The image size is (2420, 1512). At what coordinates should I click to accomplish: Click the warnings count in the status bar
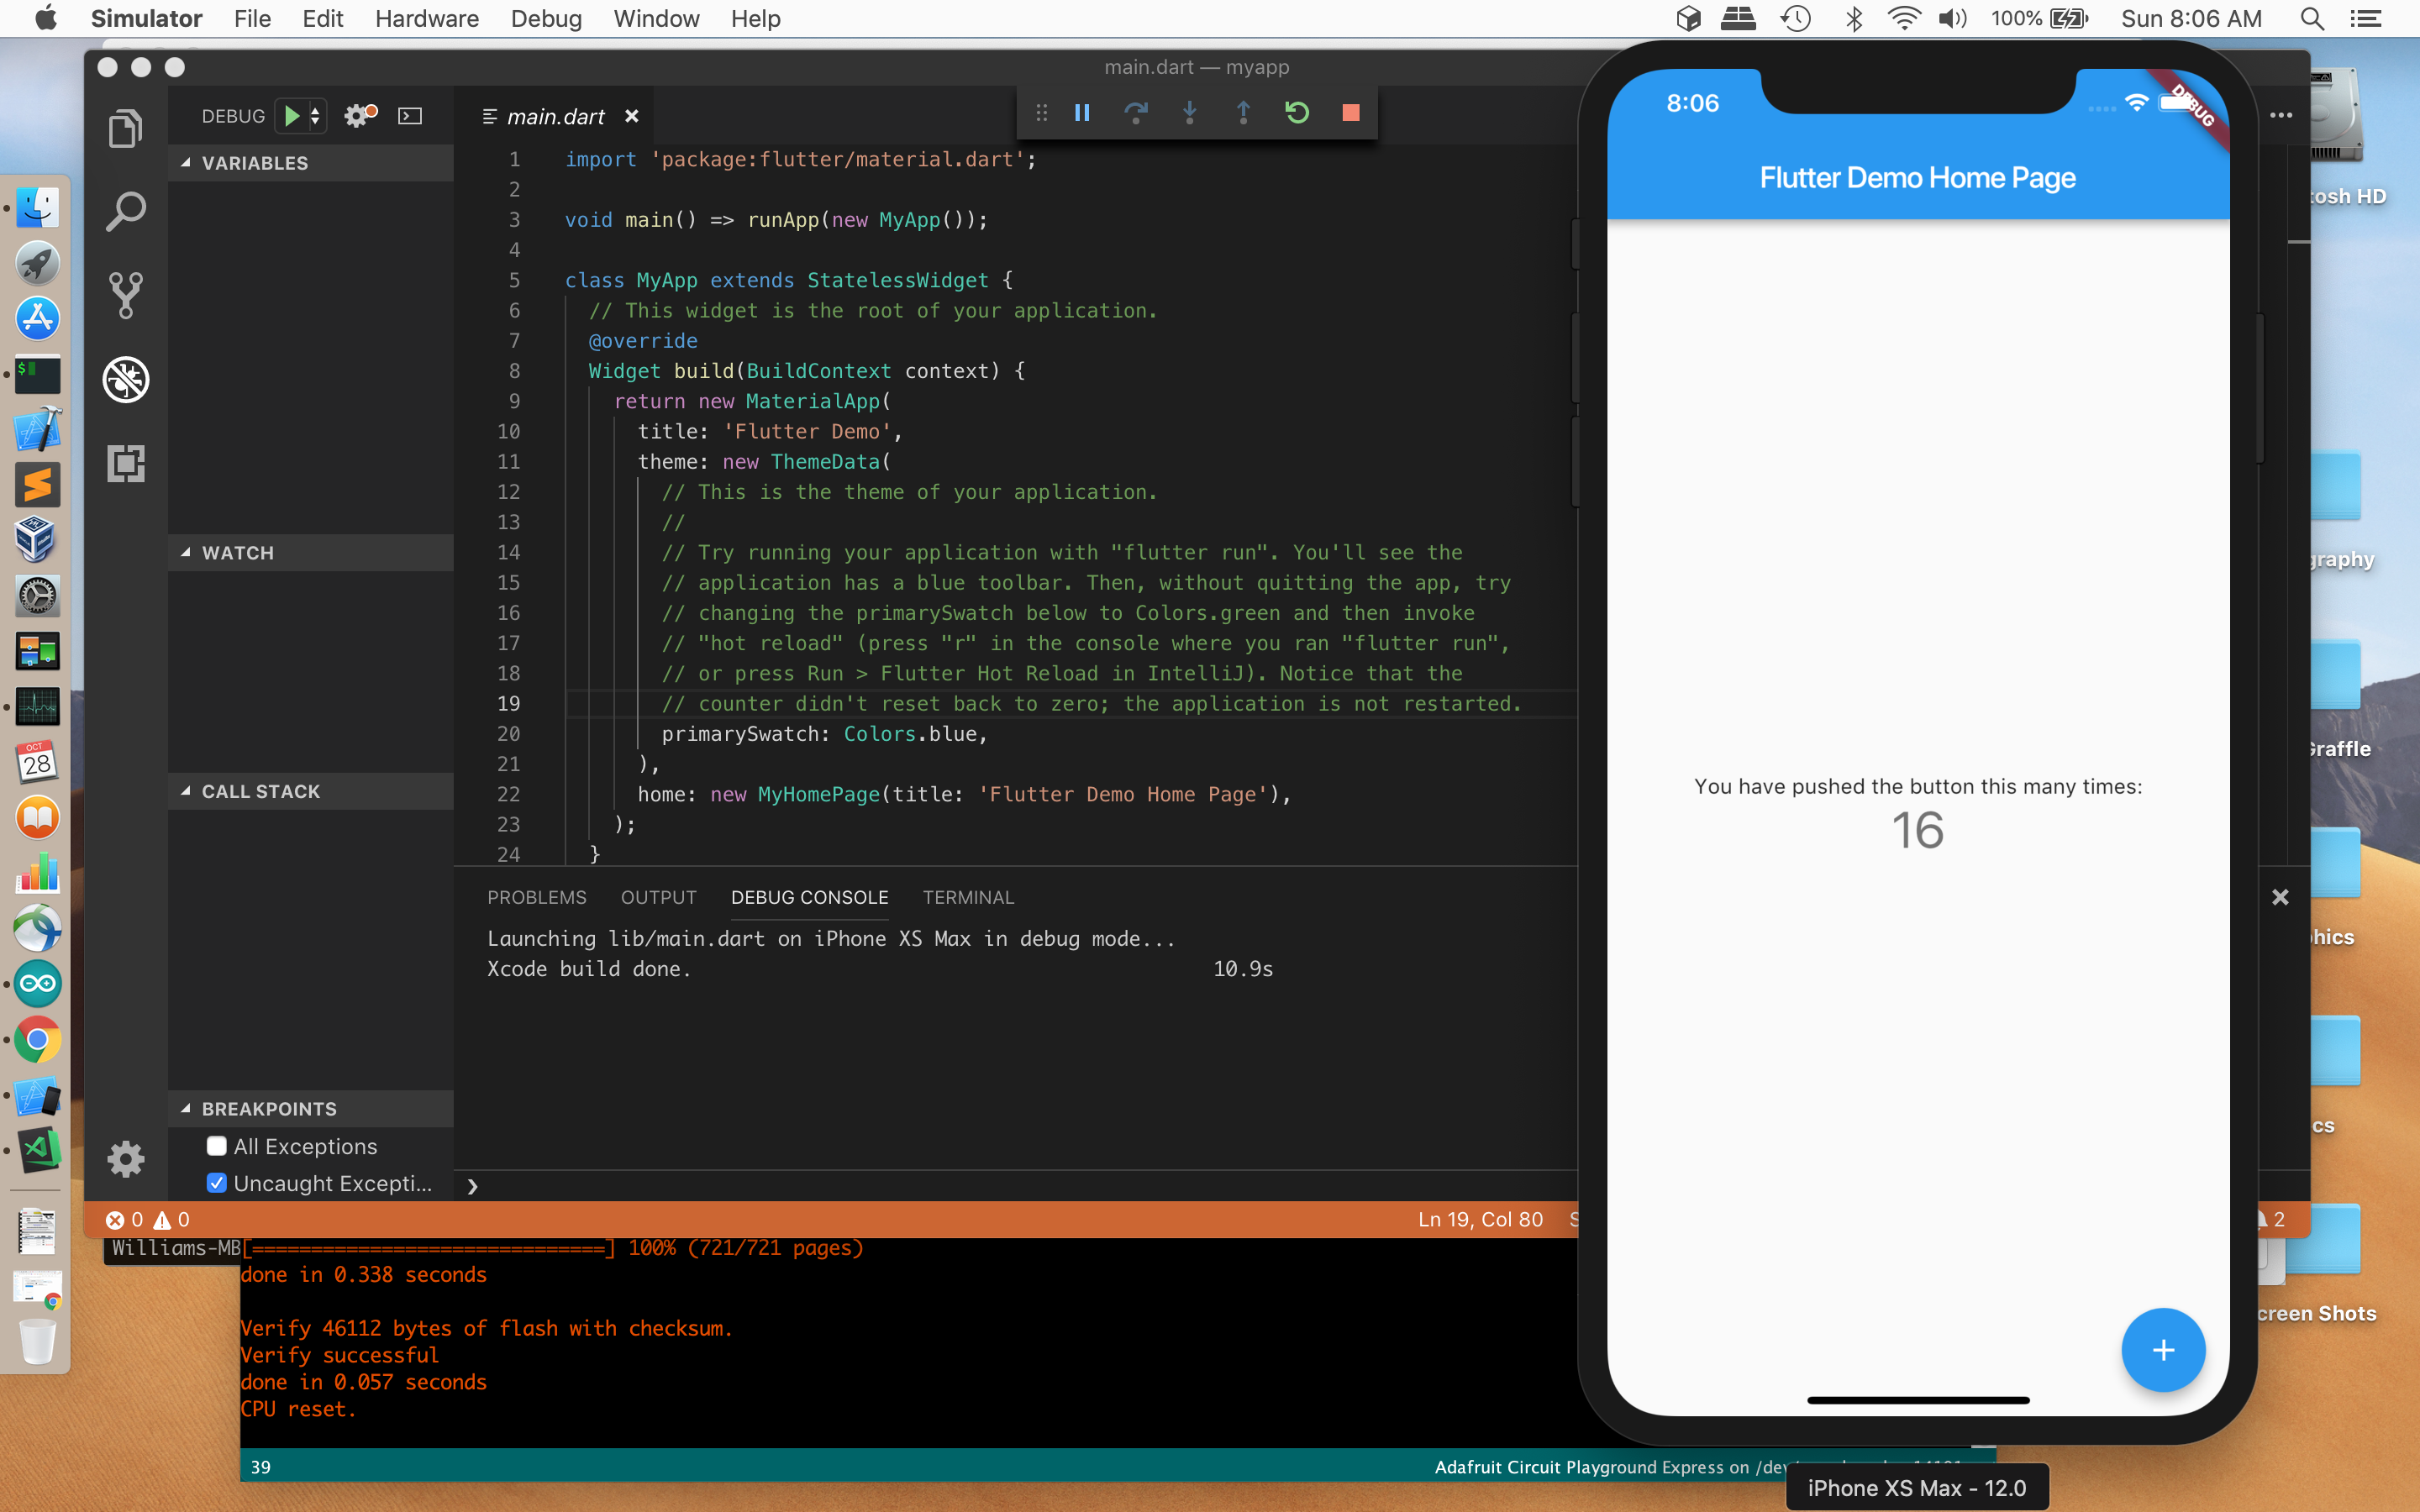click(x=172, y=1220)
